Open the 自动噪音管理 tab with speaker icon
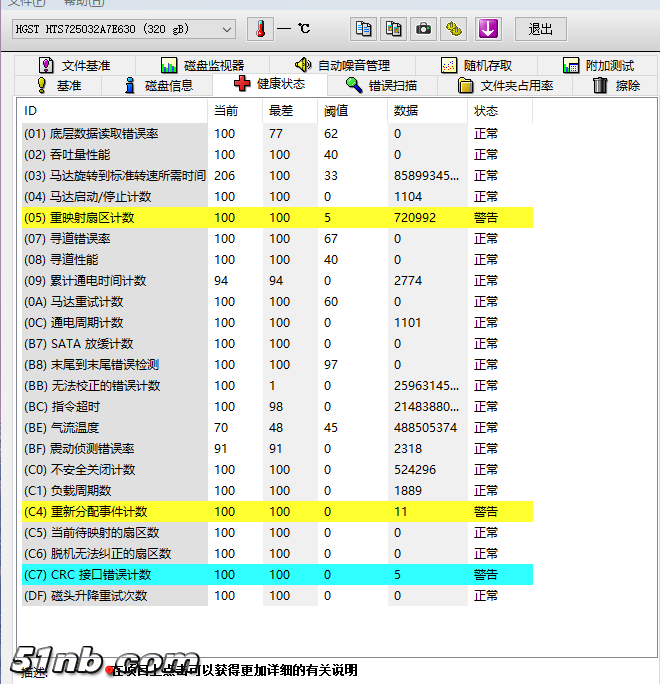660x684 pixels. (341, 66)
